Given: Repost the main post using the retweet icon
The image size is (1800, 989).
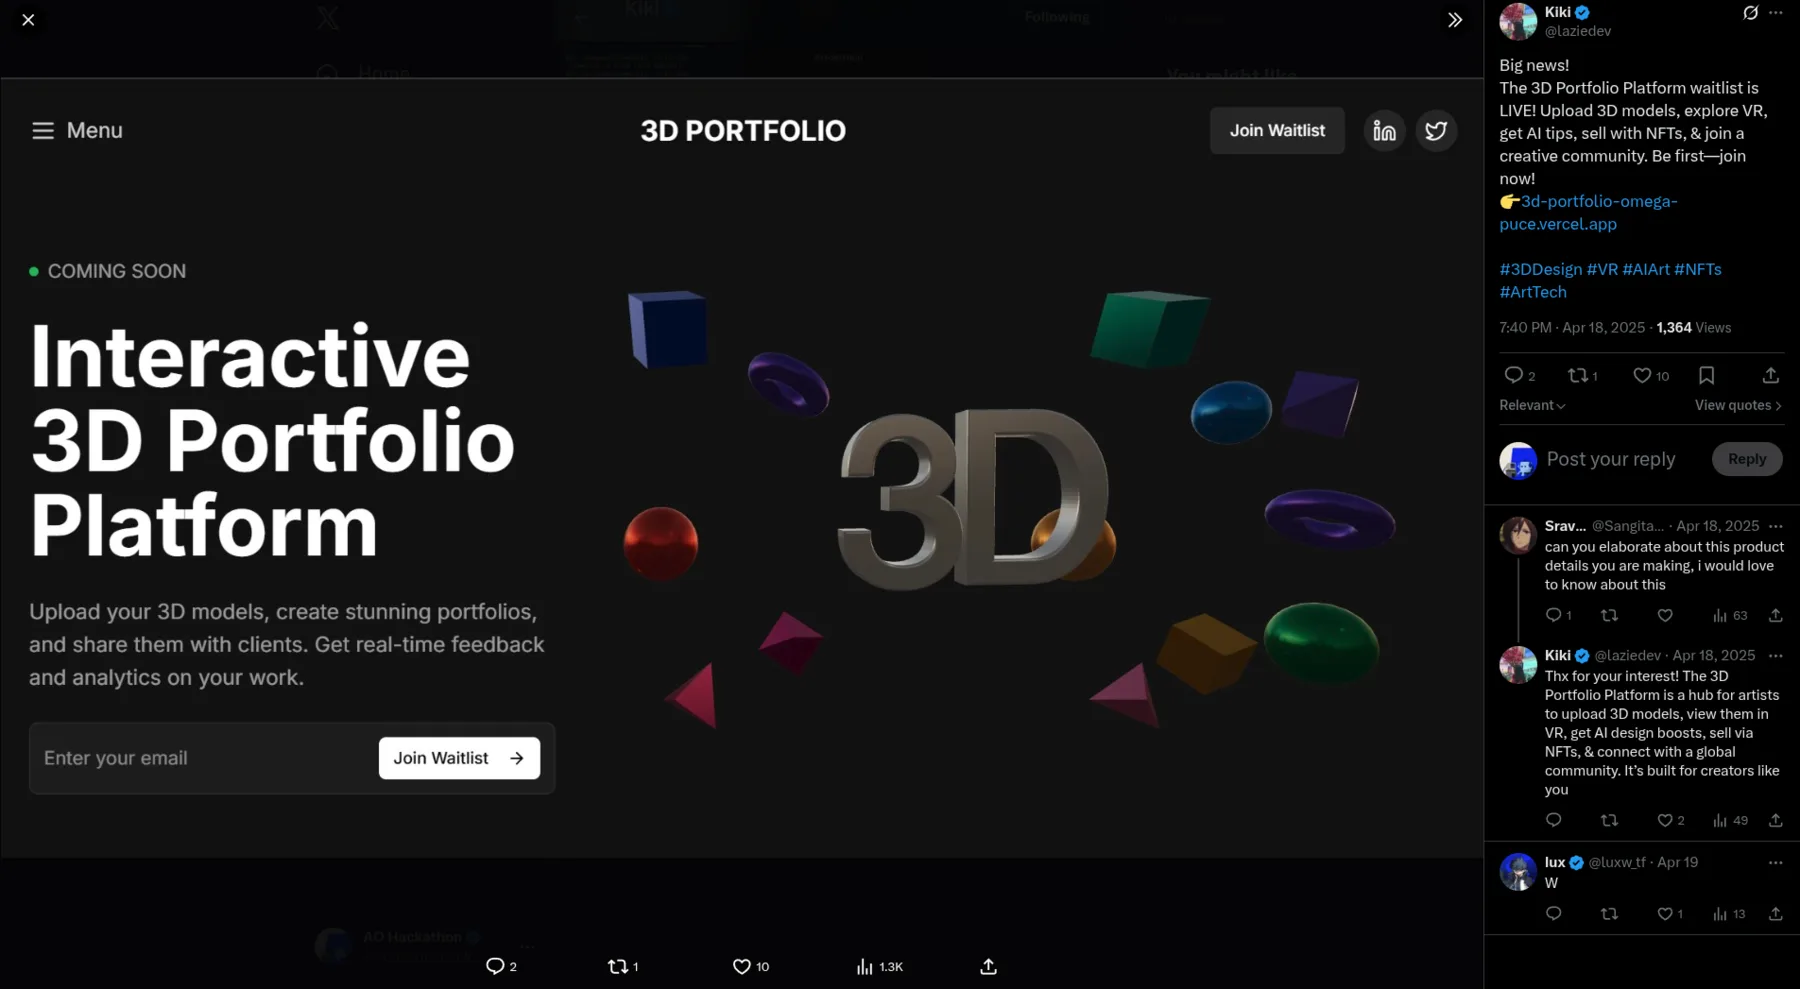Looking at the screenshot, I should 1577,375.
